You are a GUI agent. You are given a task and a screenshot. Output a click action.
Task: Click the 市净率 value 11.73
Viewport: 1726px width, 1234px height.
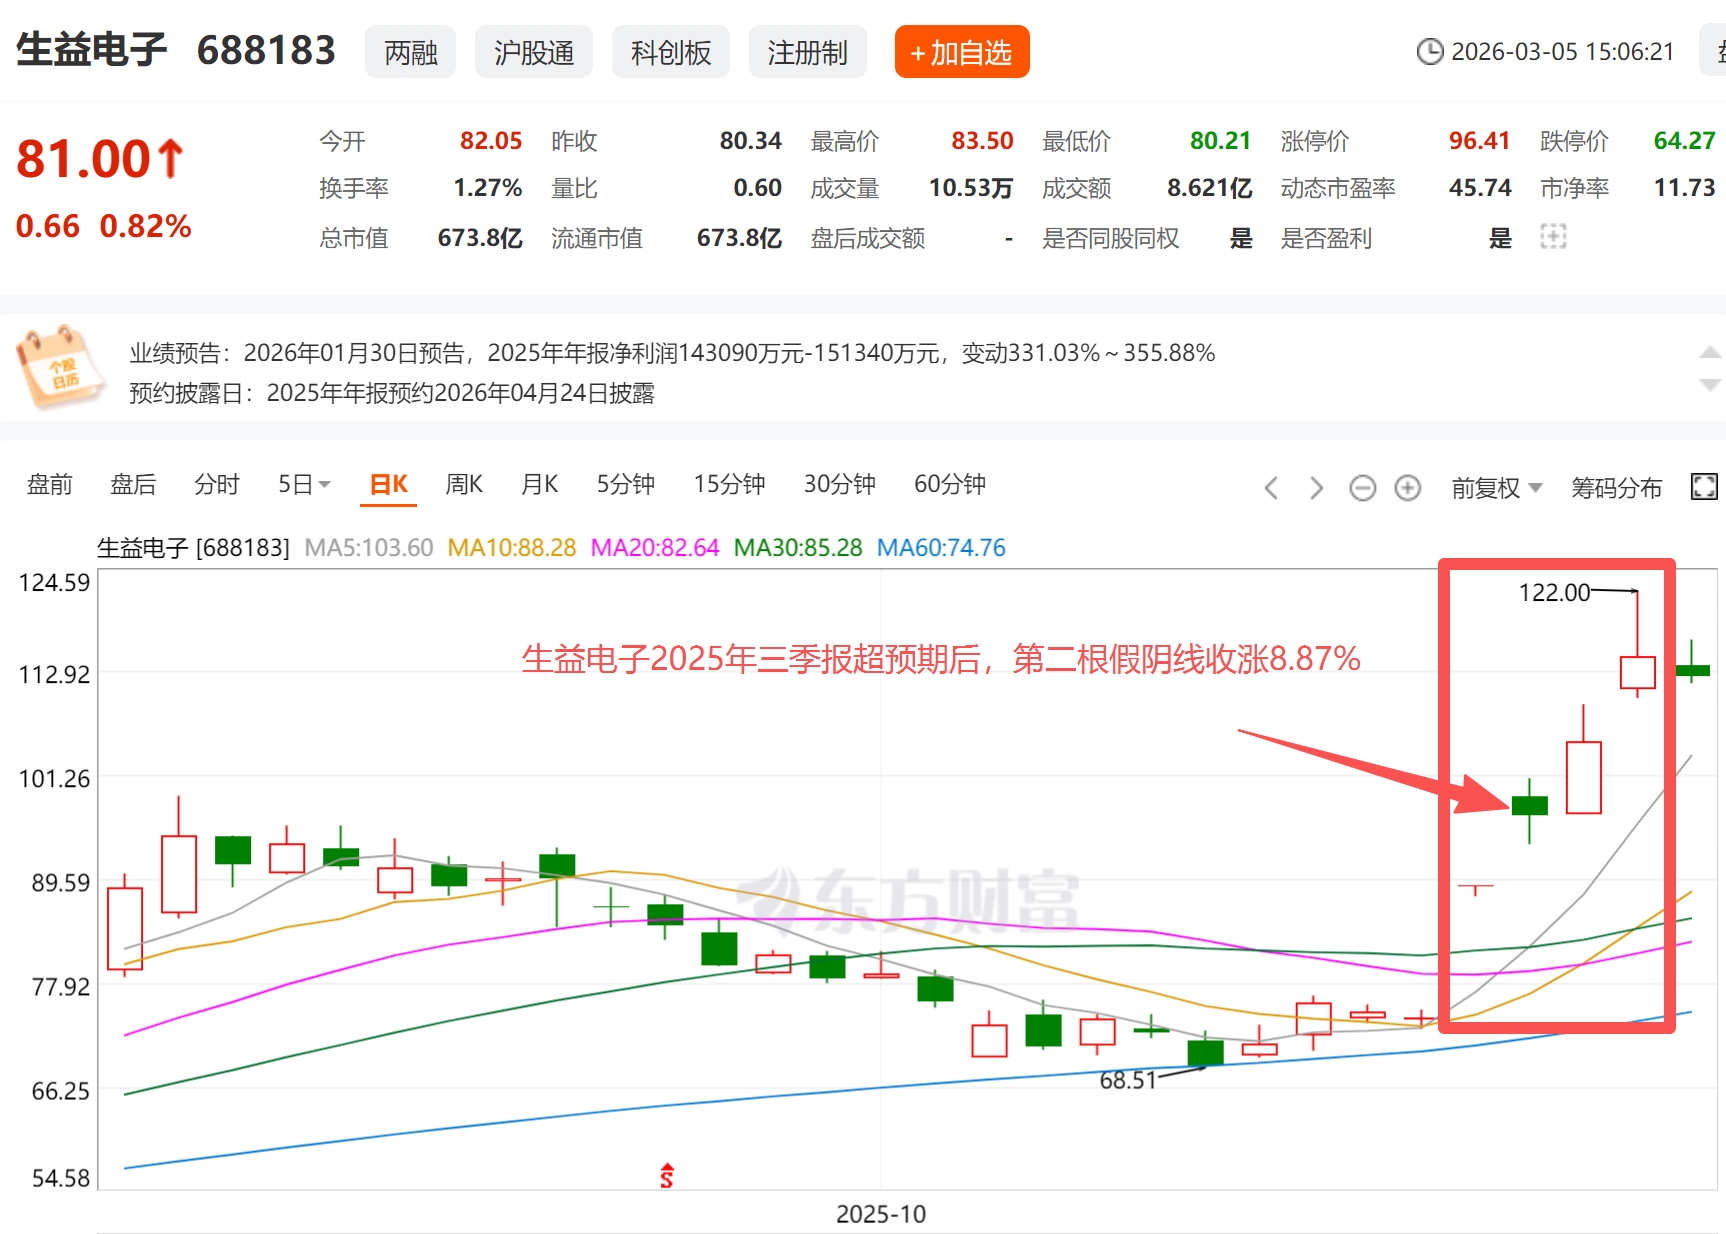[x=1685, y=188]
